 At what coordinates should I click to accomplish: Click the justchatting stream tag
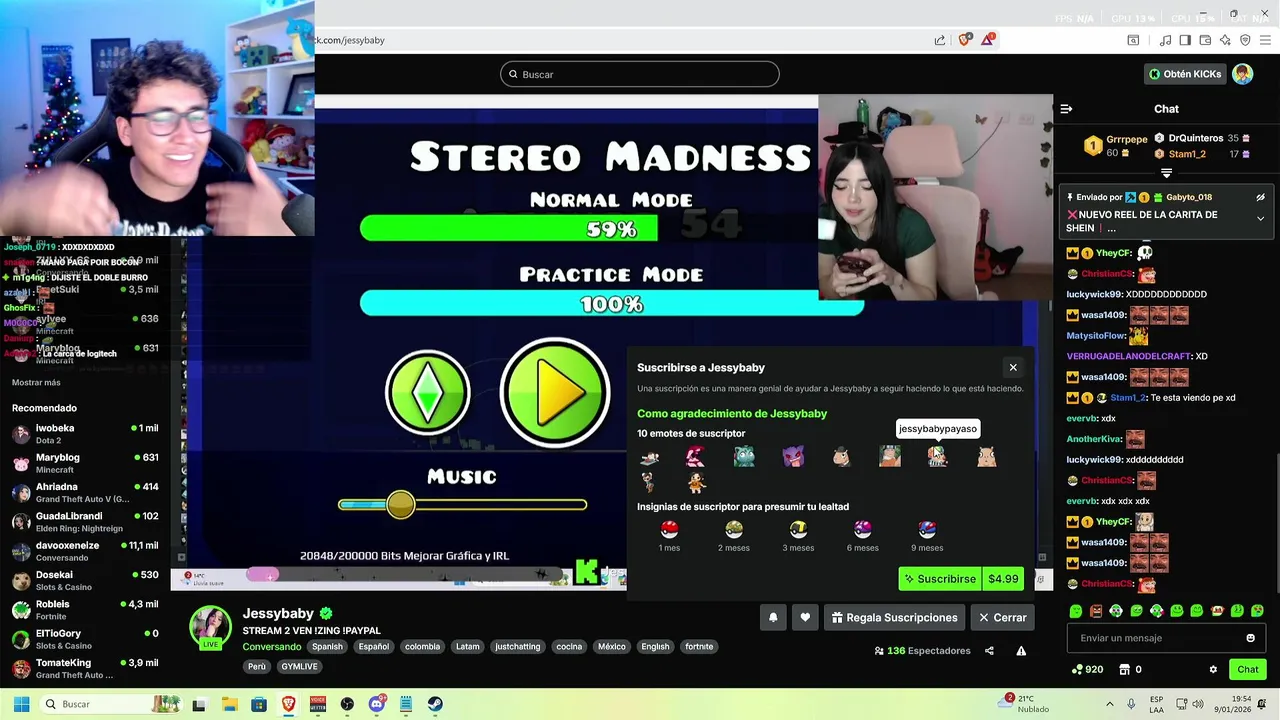[x=518, y=647]
